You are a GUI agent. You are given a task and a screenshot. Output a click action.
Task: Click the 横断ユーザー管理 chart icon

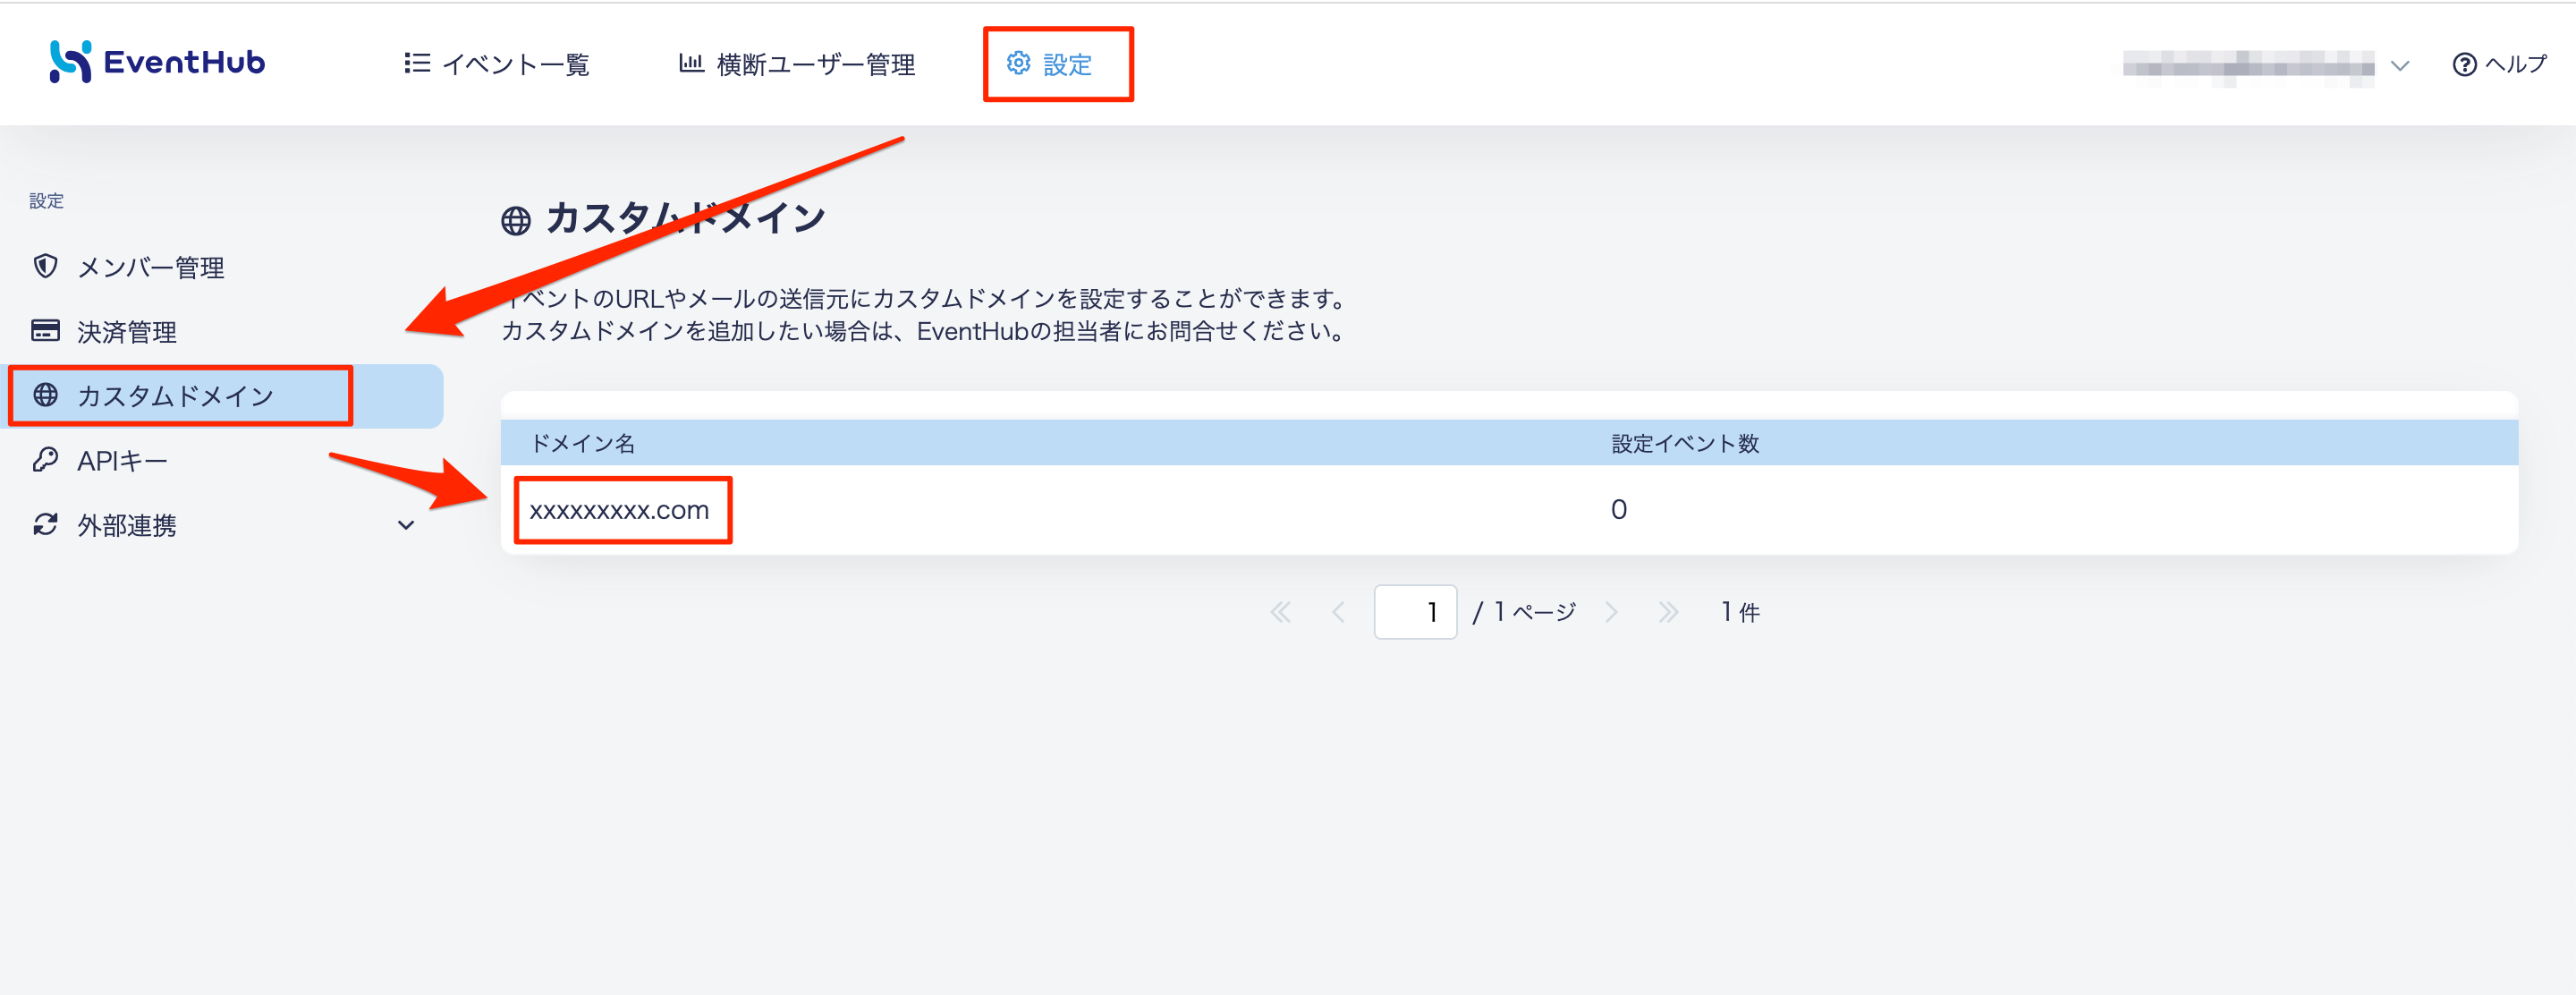[691, 64]
